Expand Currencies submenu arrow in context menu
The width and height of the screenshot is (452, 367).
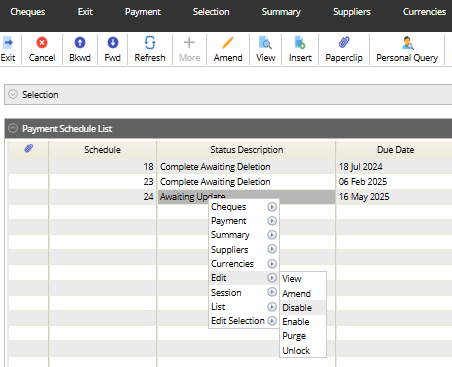pyautogui.click(x=272, y=264)
